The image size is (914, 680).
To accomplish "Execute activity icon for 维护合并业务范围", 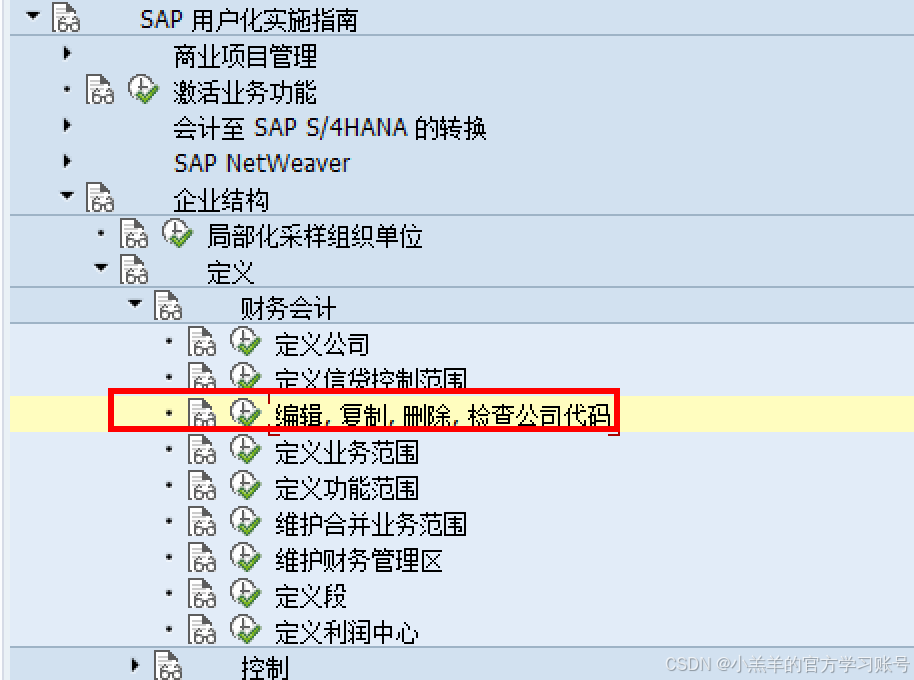I will (x=245, y=522).
